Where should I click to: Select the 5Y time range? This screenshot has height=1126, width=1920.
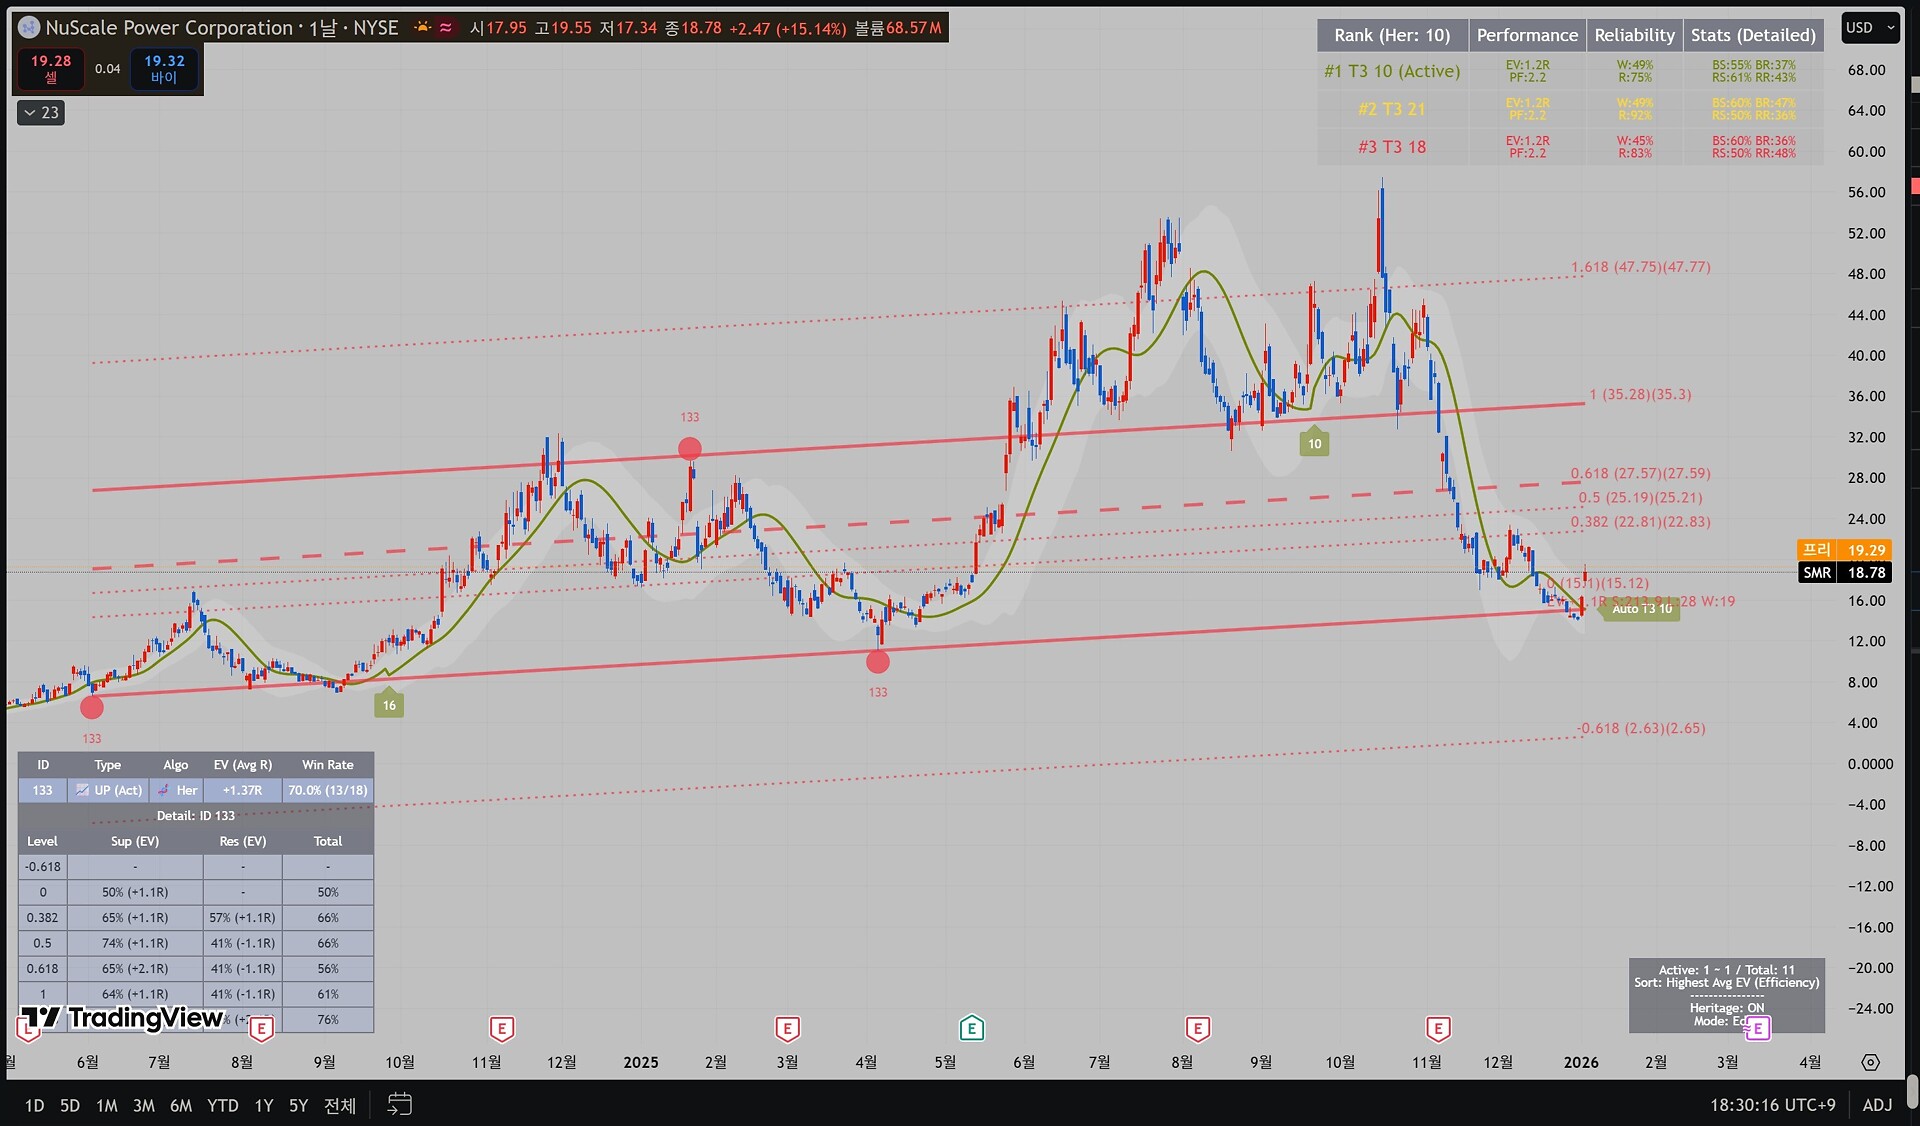pos(299,1105)
